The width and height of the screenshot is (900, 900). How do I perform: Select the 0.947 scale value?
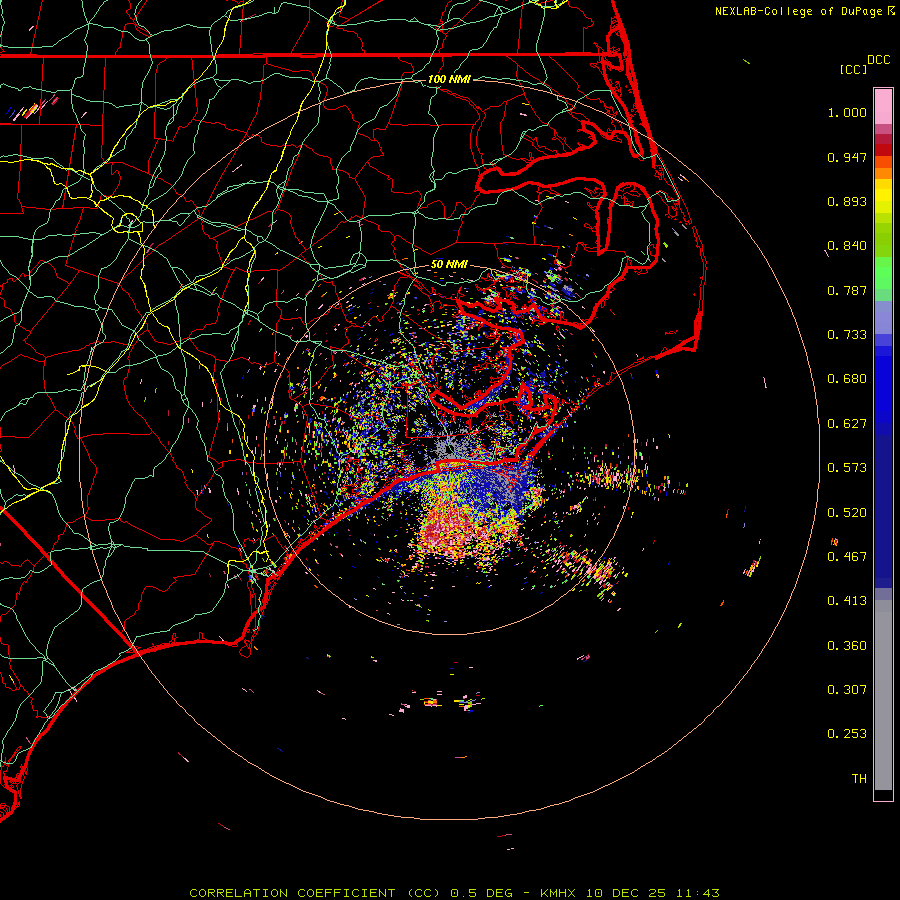pyautogui.click(x=847, y=157)
